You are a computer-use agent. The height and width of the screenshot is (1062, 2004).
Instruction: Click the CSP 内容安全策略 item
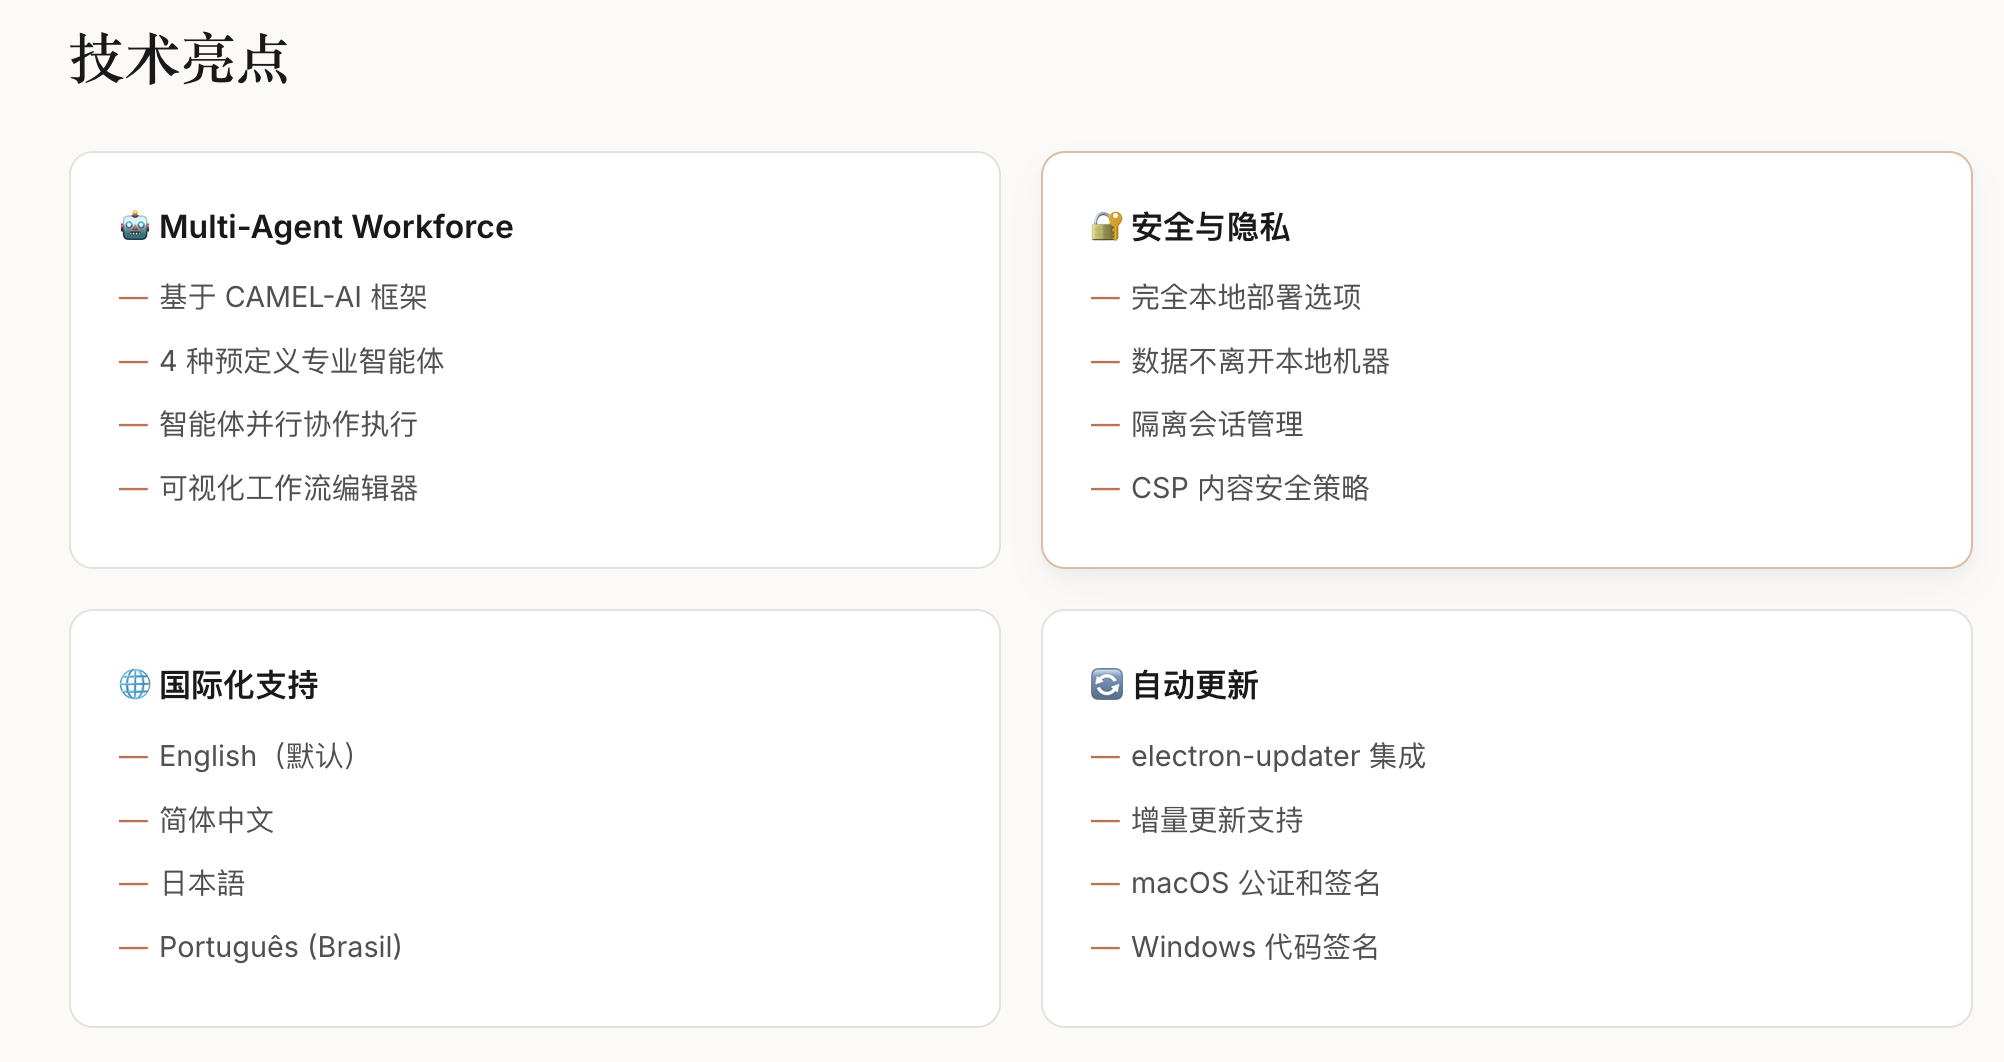[1249, 488]
